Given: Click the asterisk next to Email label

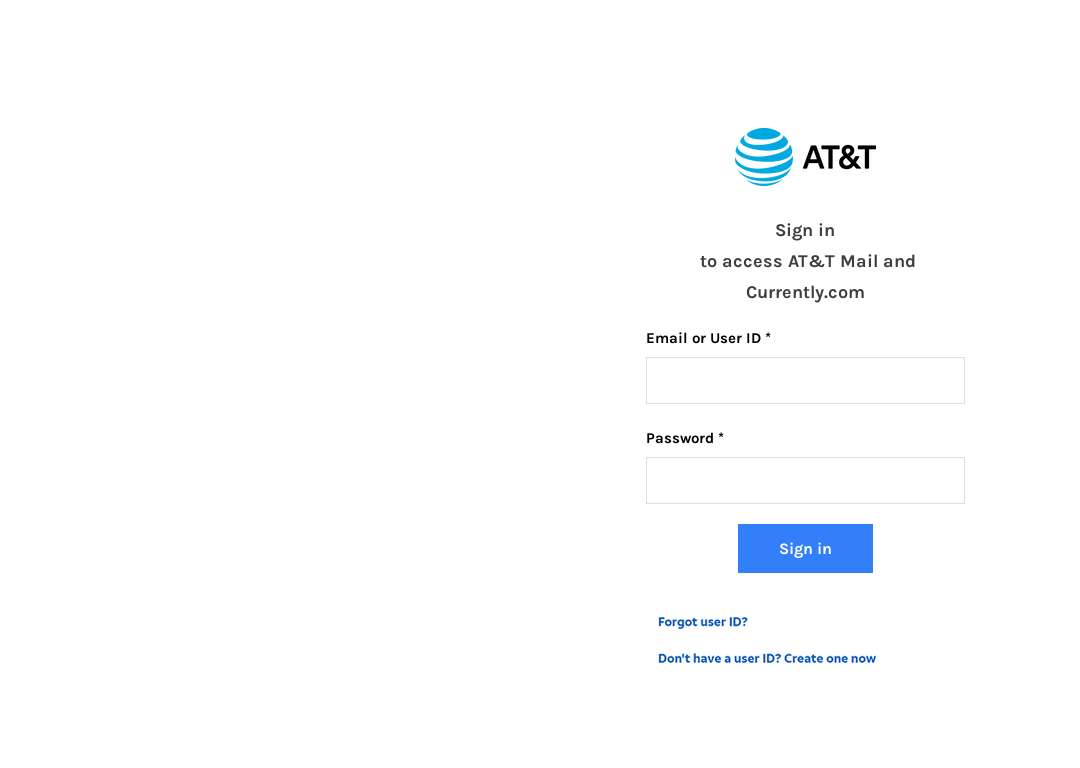Looking at the screenshot, I should pos(768,336).
